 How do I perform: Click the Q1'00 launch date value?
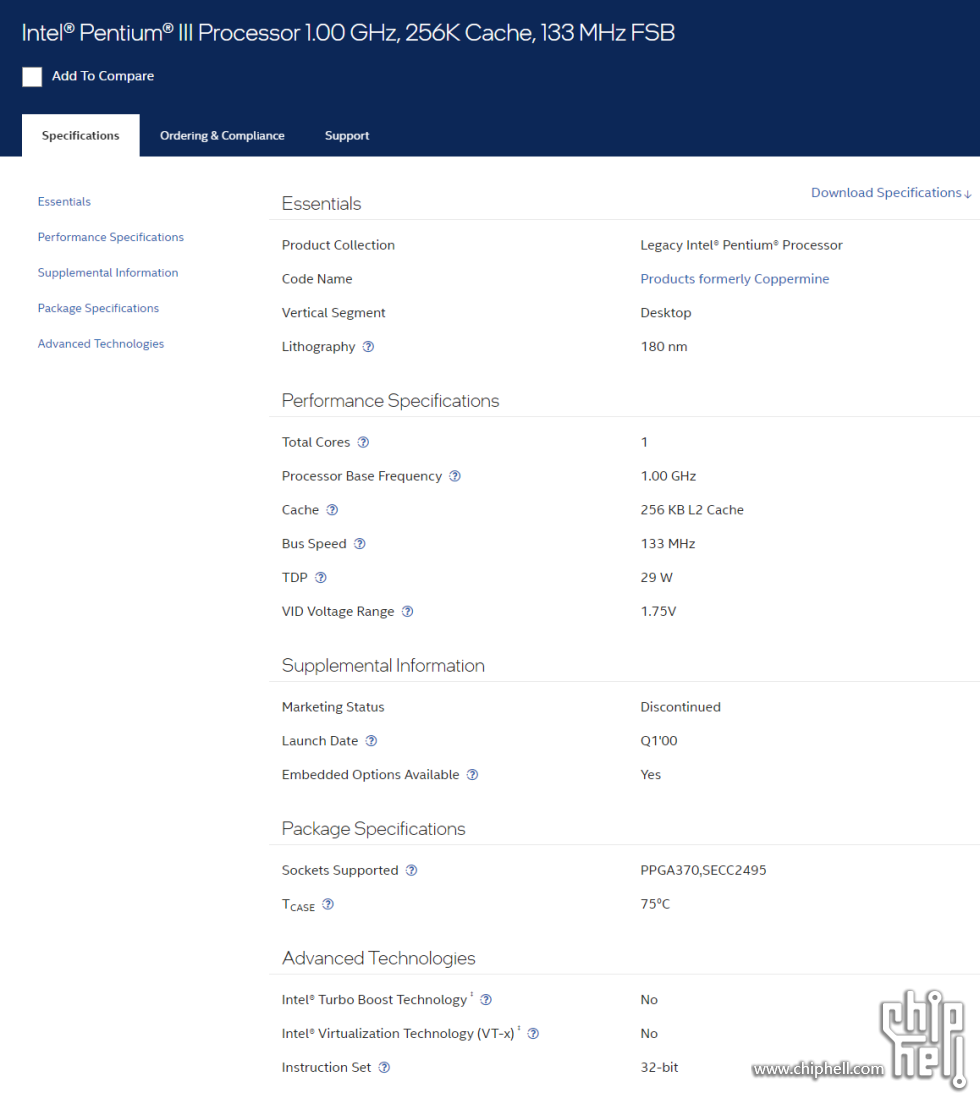[x=658, y=741]
